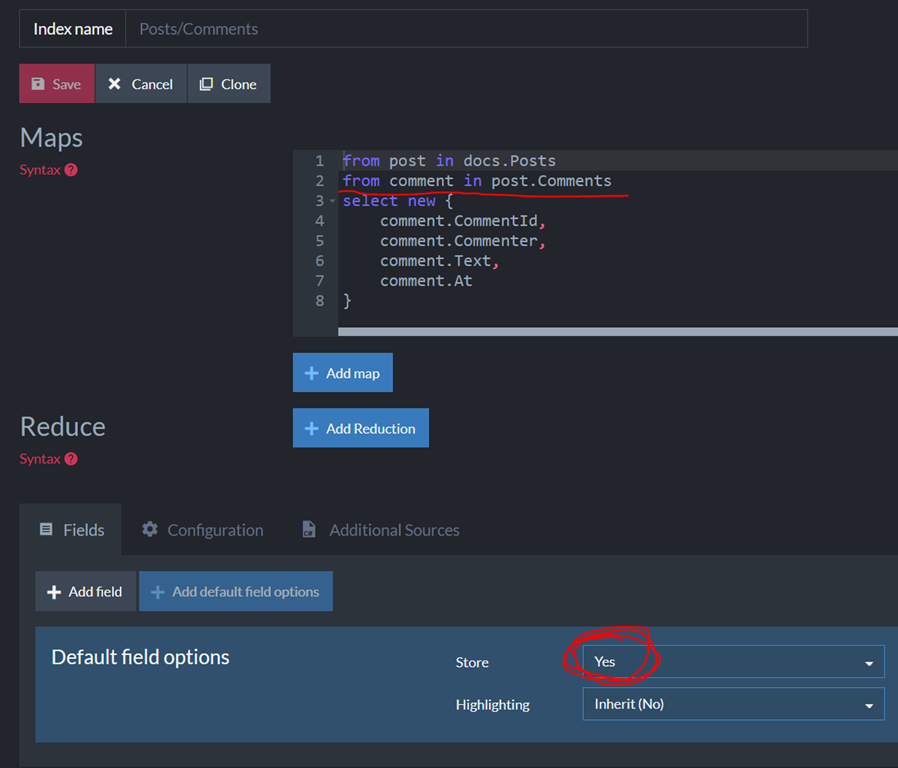Screen dimensions: 898x768
Task: Click the Maps section heading
Action: click(52, 137)
